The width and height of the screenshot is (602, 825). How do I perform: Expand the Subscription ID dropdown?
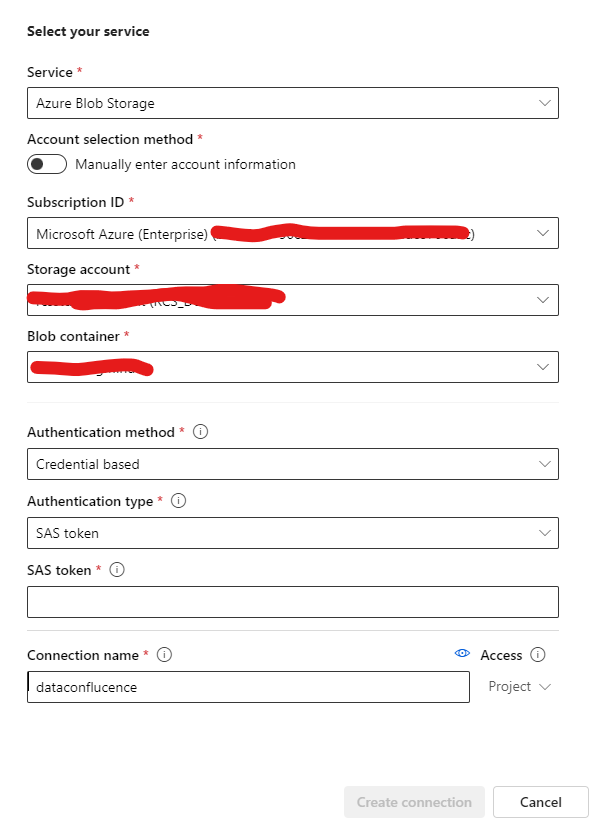(293, 233)
